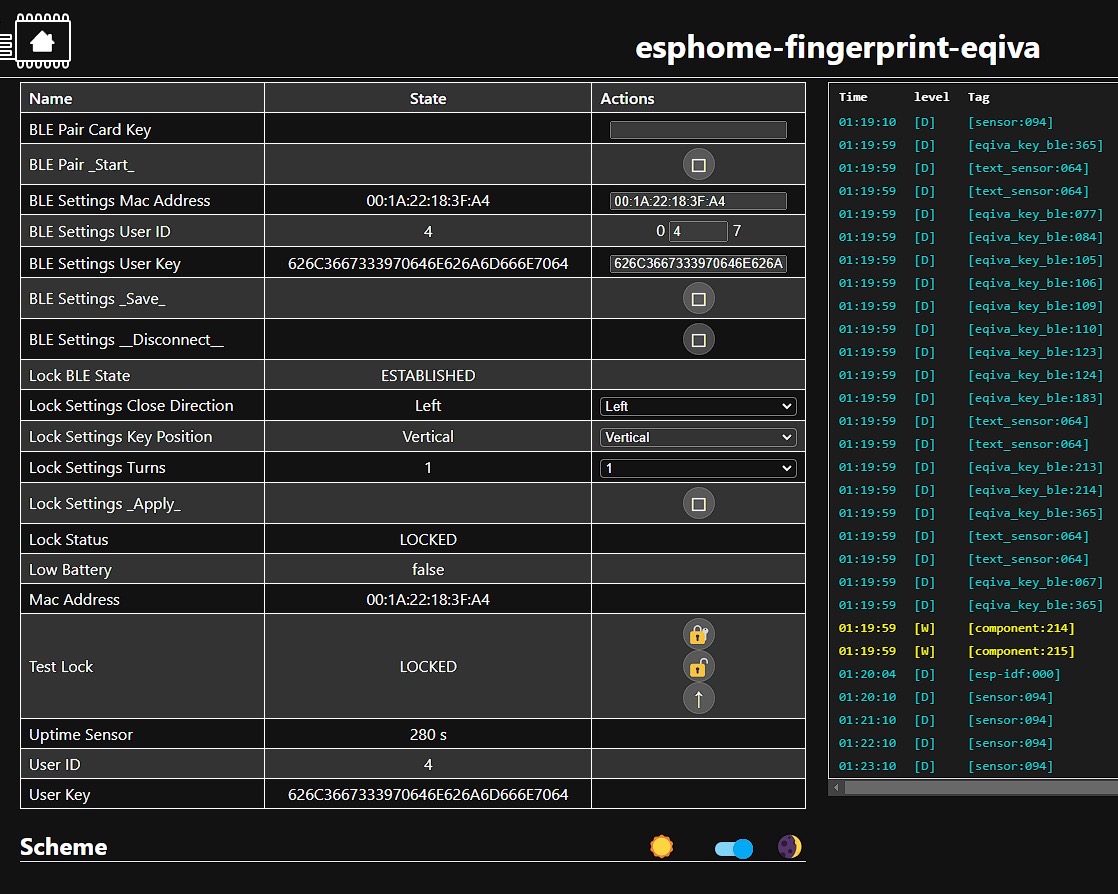Click the Uptime Sensor 280 s value
This screenshot has height=894, width=1118.
tap(428, 734)
